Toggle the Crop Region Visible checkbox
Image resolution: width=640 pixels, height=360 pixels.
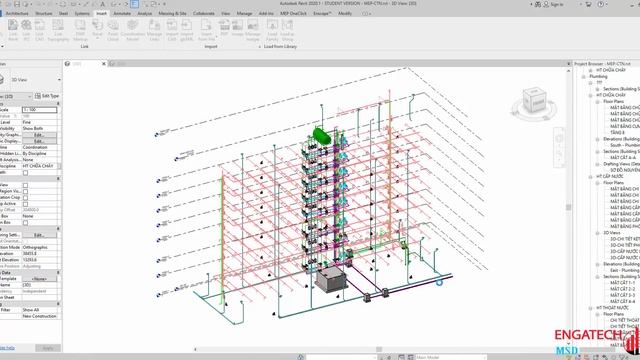point(25,191)
